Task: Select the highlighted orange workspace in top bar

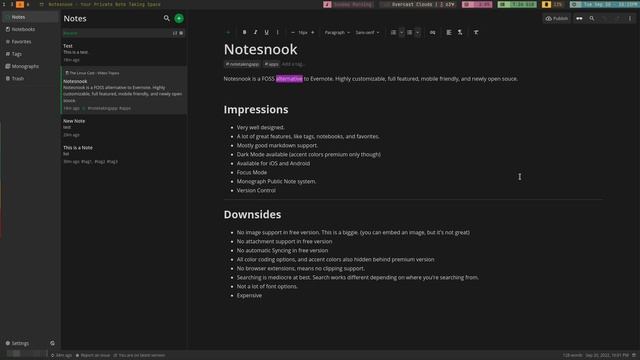Action: pos(20,4)
